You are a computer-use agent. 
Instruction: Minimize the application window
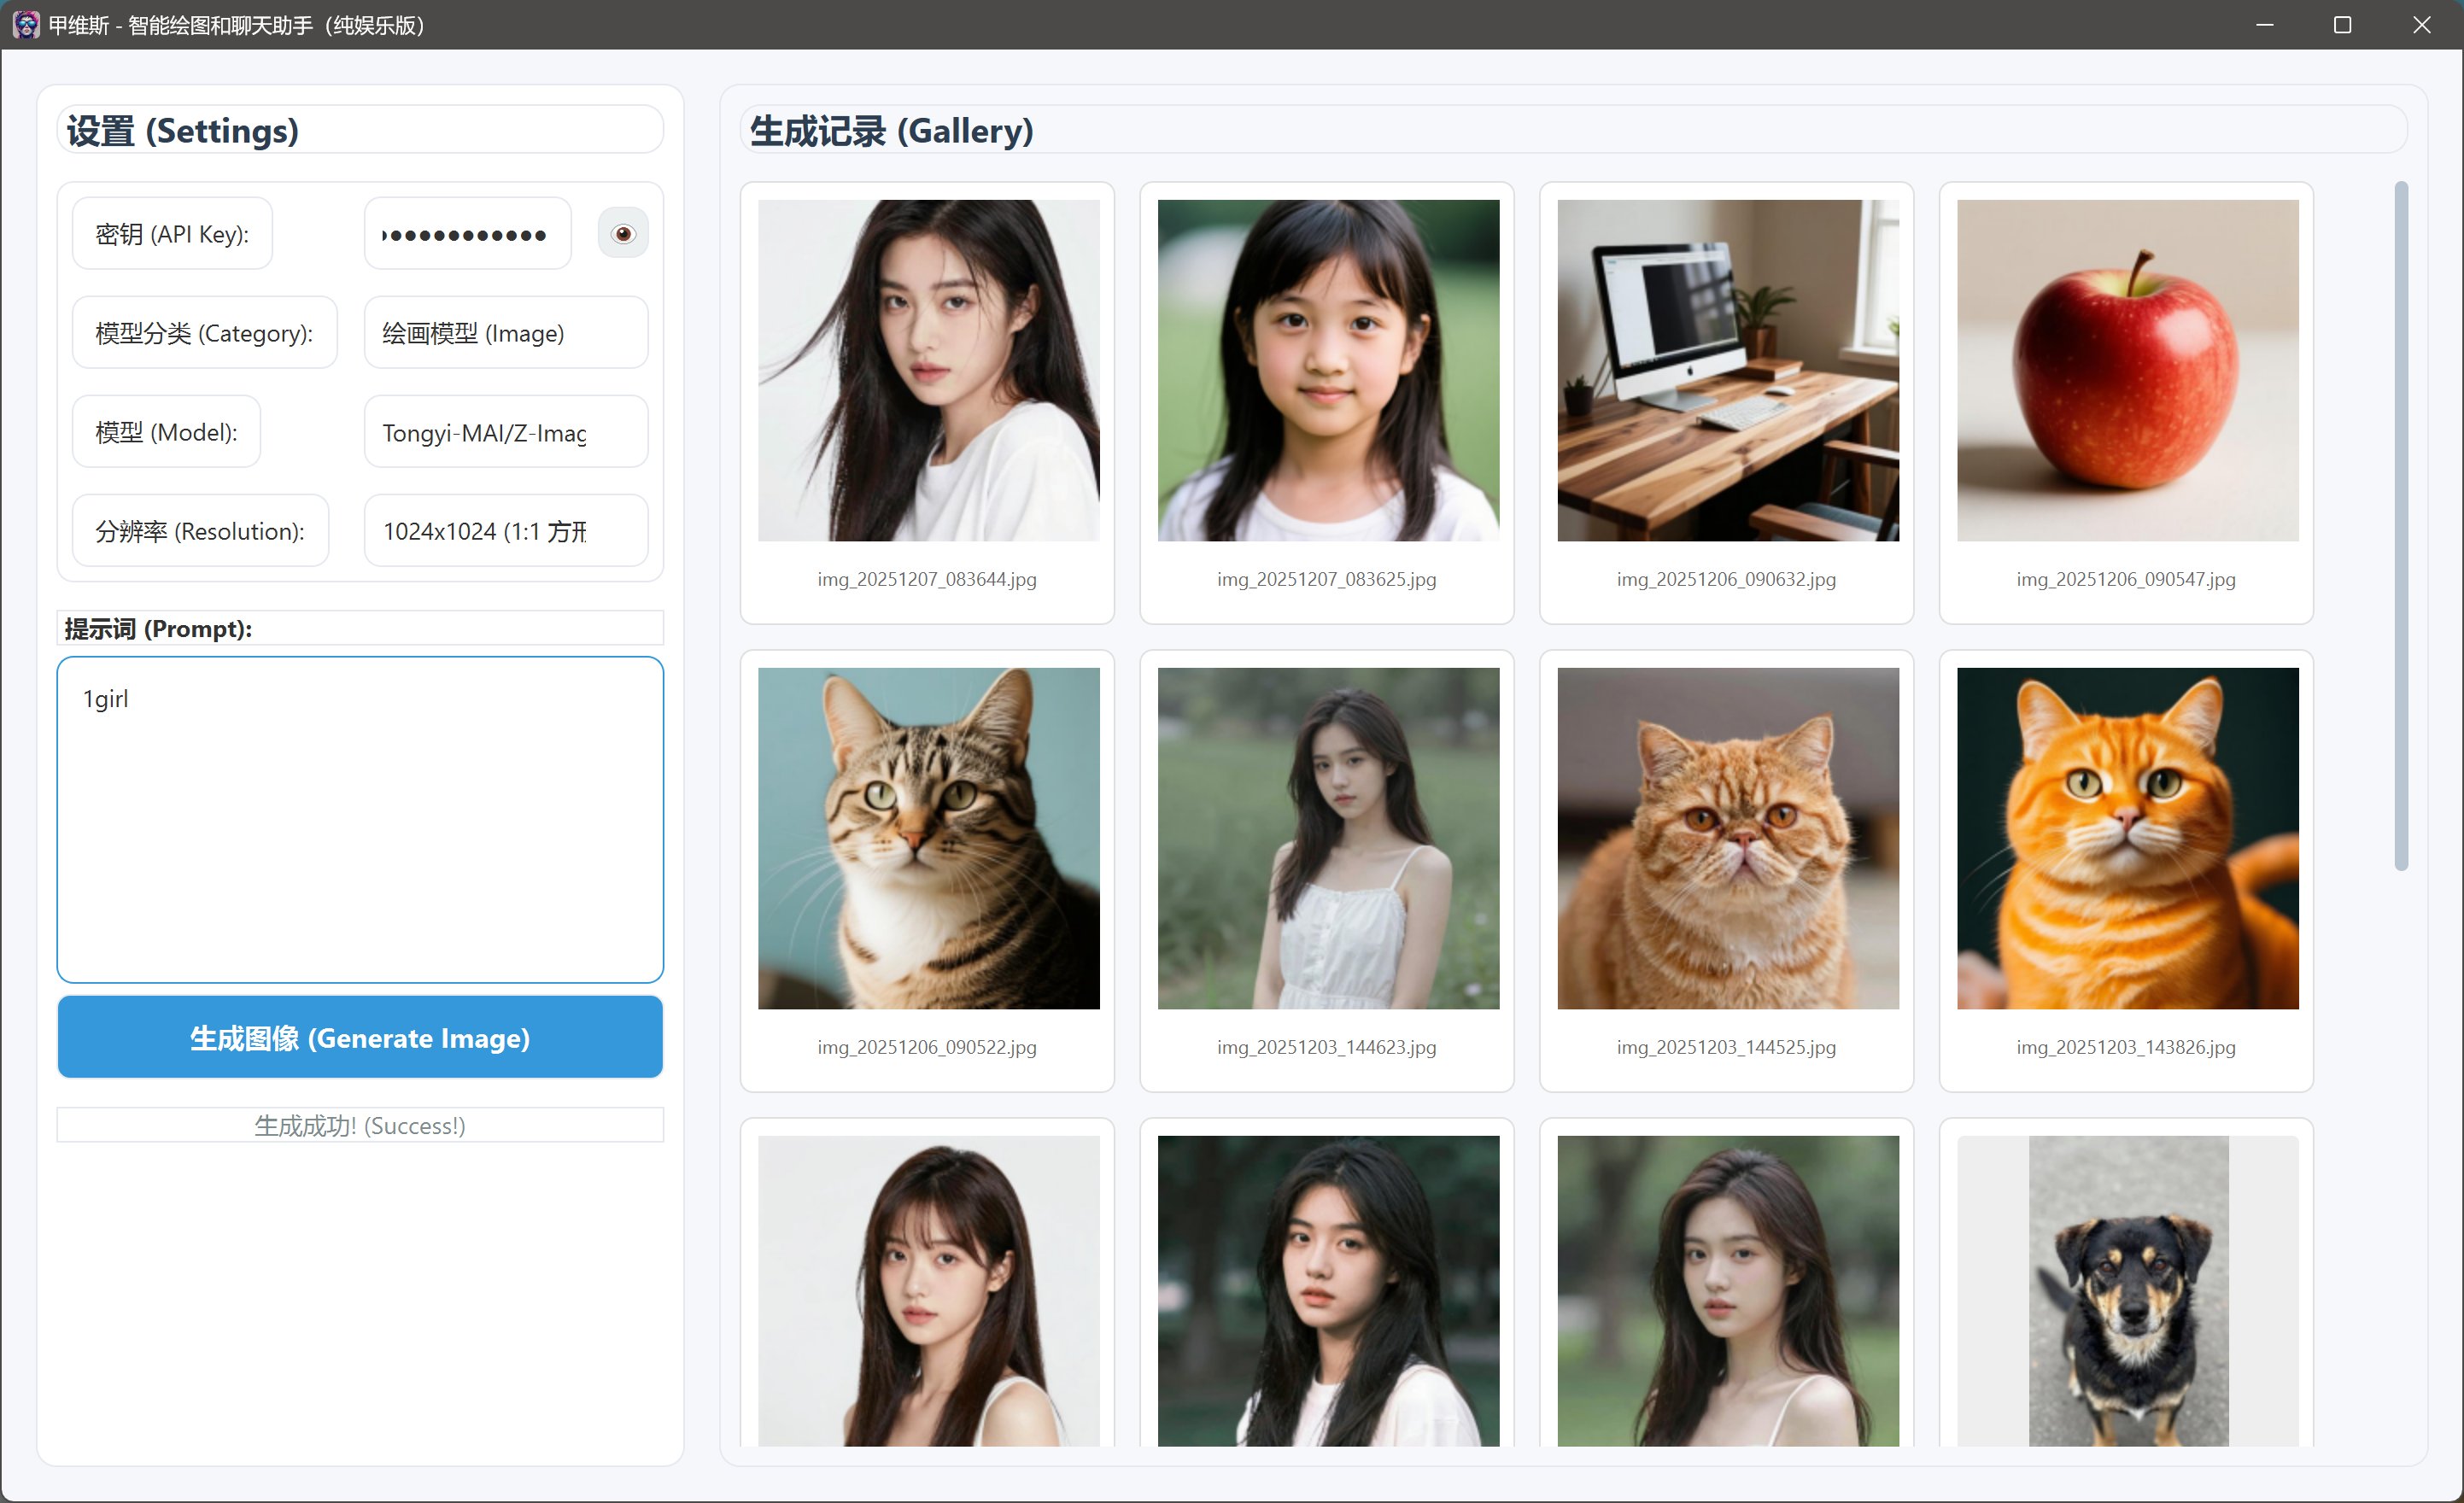coord(2264,25)
